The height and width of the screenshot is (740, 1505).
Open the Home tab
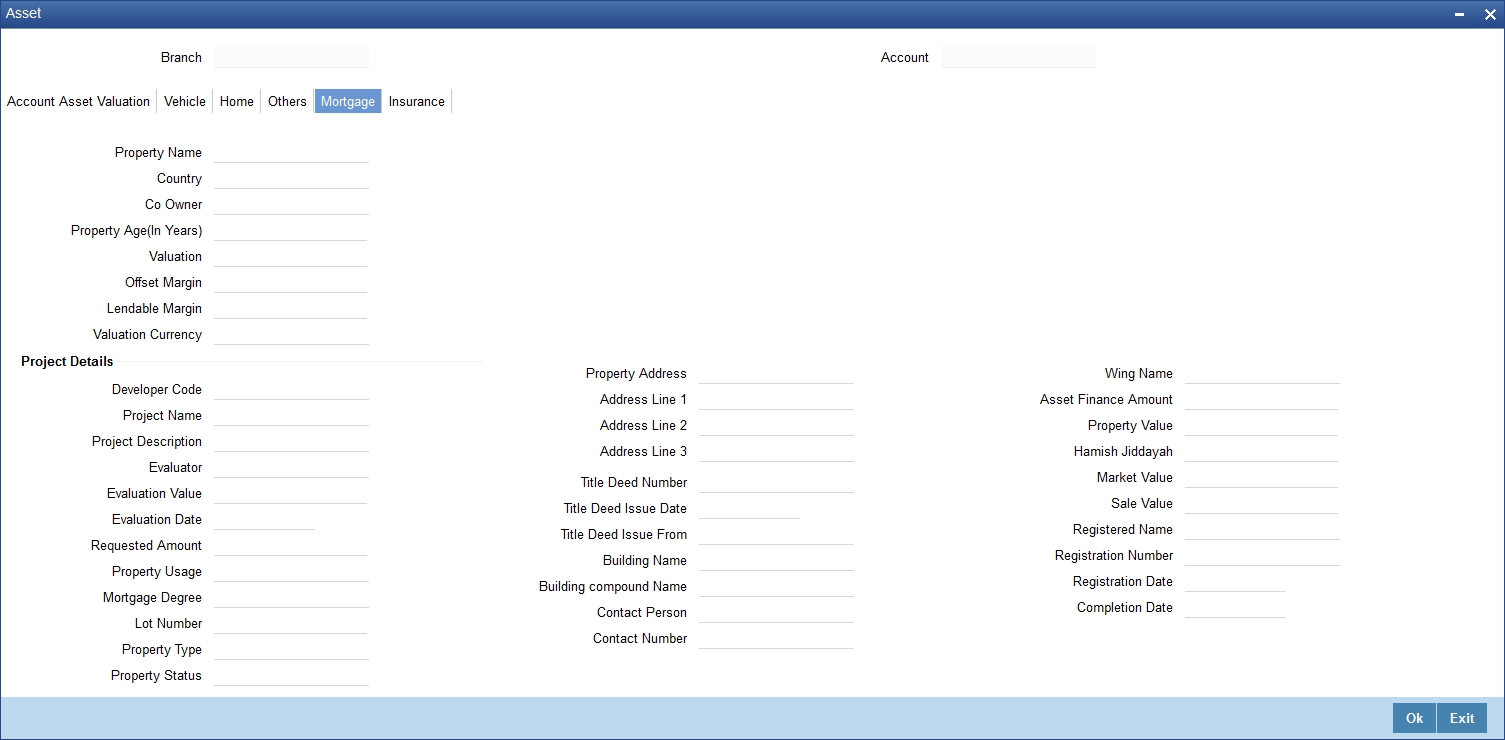click(237, 101)
